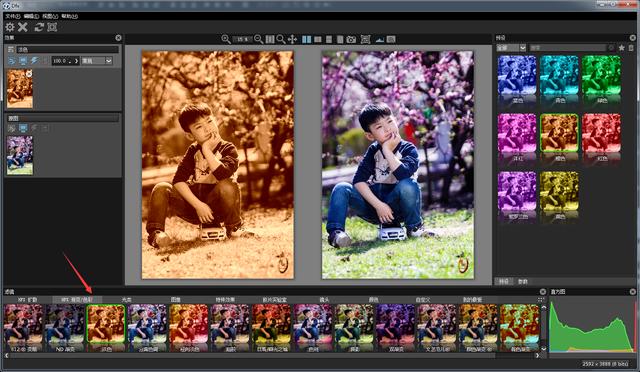Open the 文件 menu
The height and width of the screenshot is (372, 640).
(x=13, y=16)
